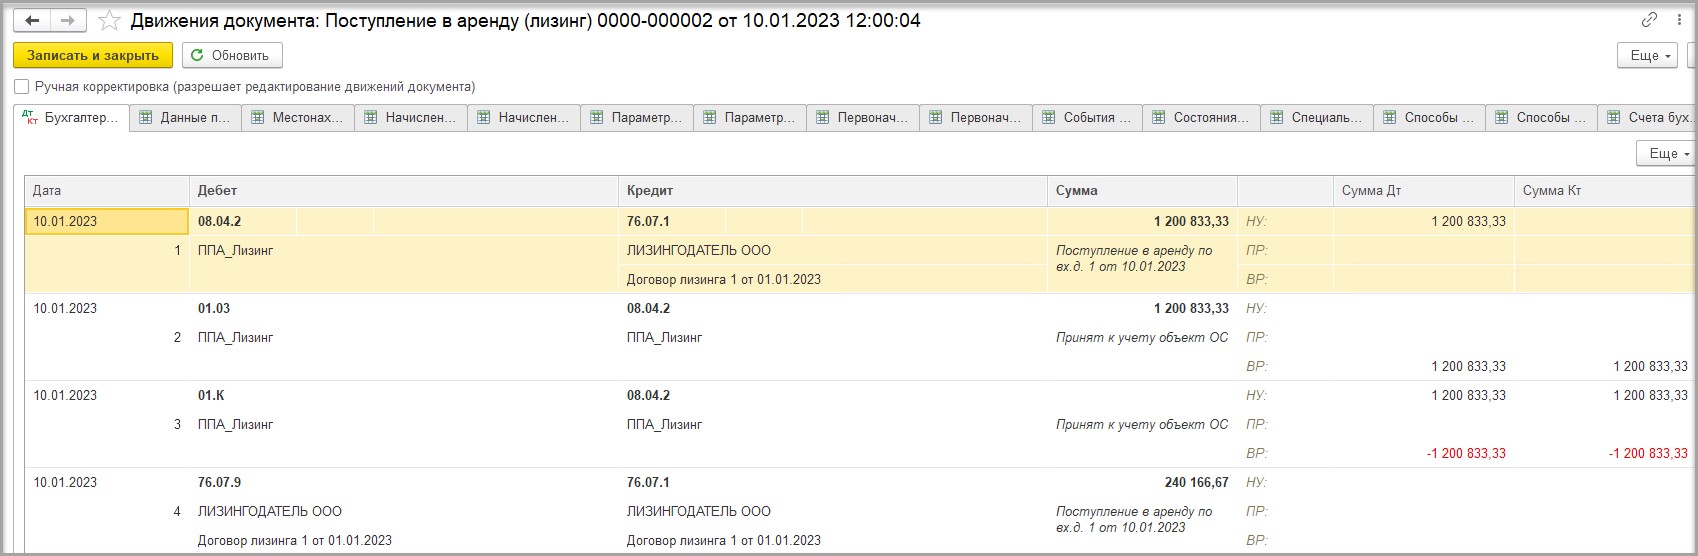Copy link using the chain icon

tap(1650, 21)
